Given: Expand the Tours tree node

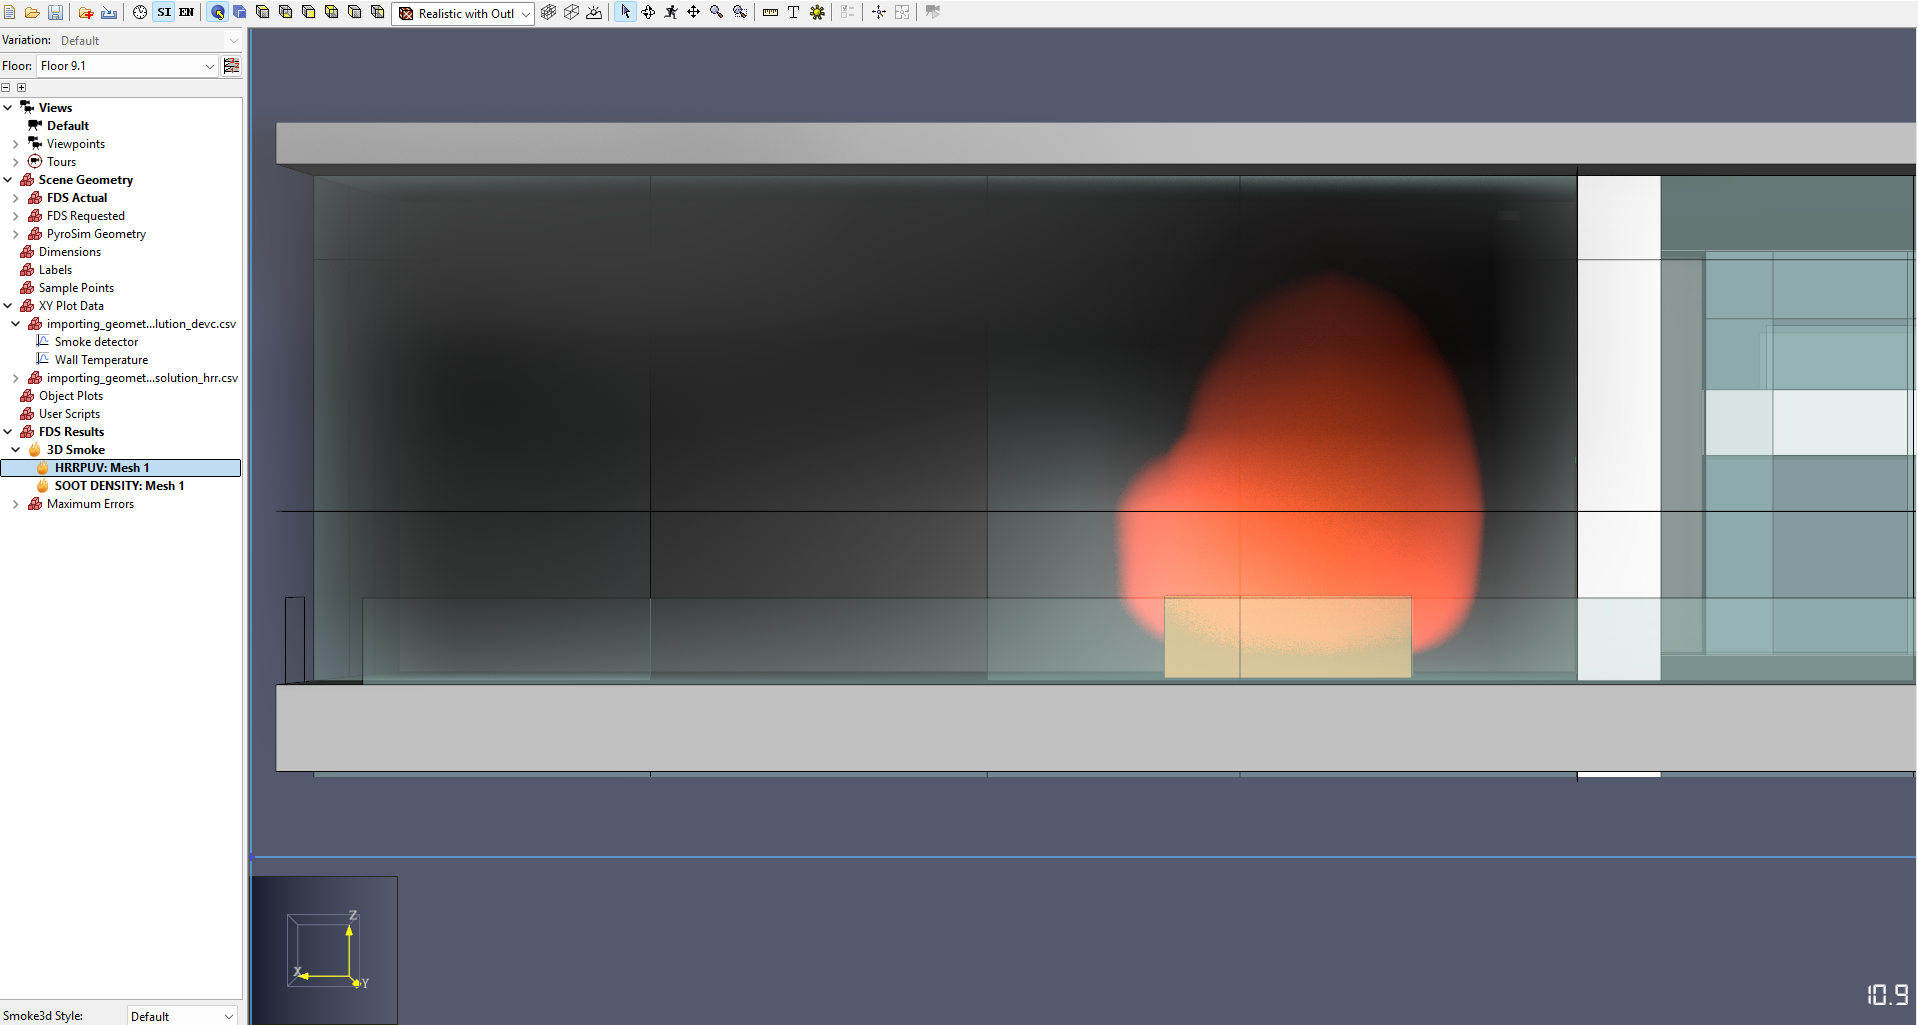Looking at the screenshot, I should point(16,162).
